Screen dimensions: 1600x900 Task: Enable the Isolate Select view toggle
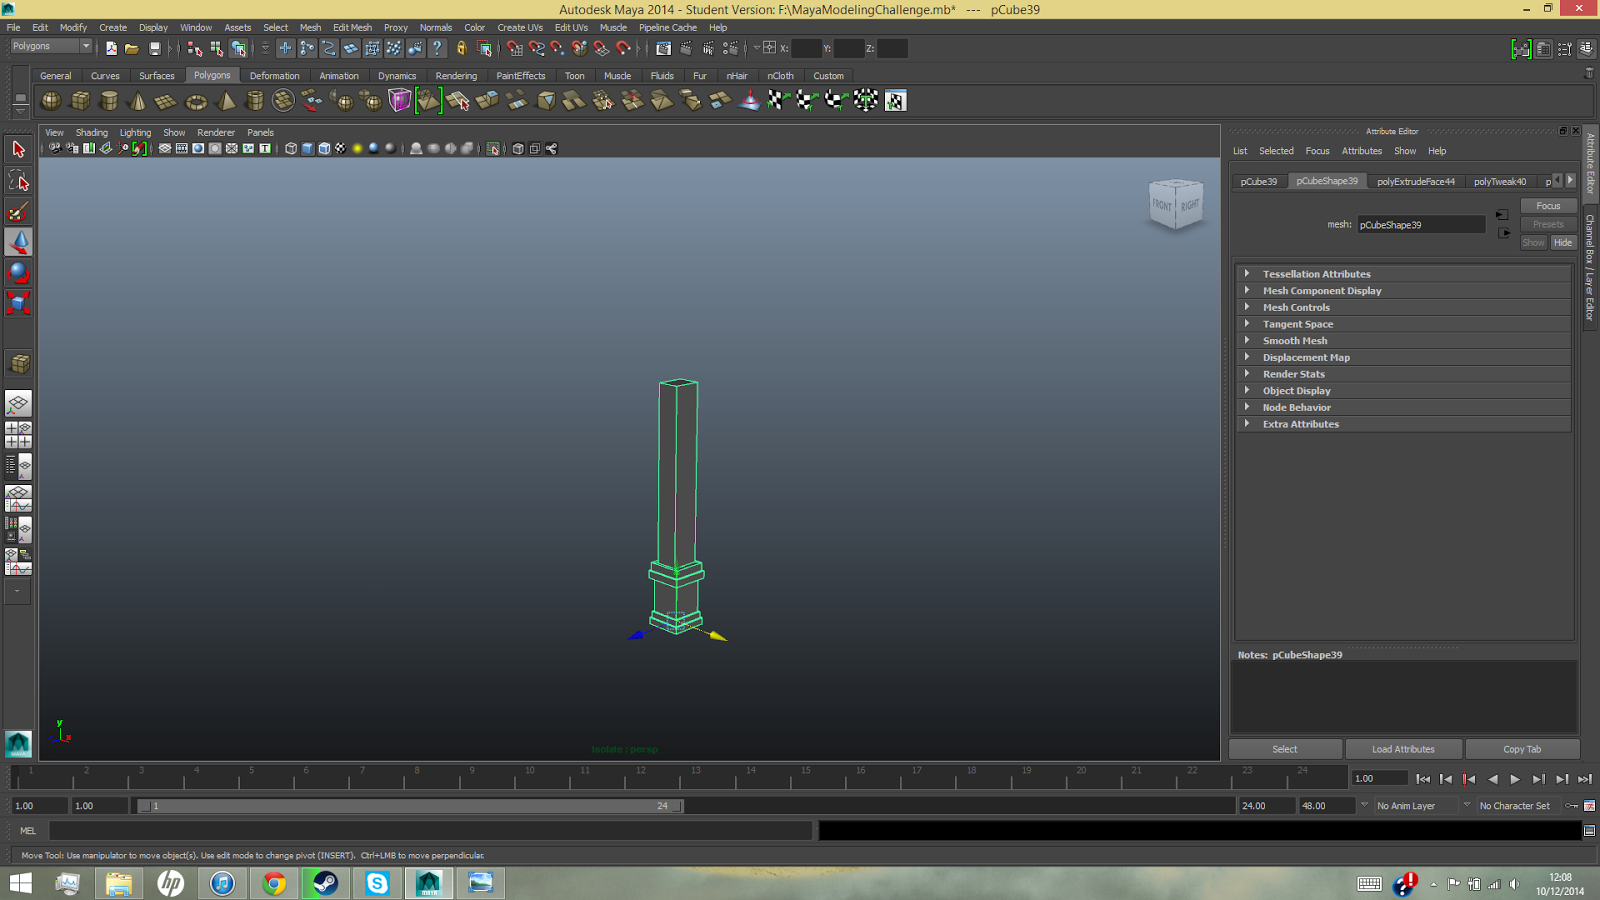493,148
